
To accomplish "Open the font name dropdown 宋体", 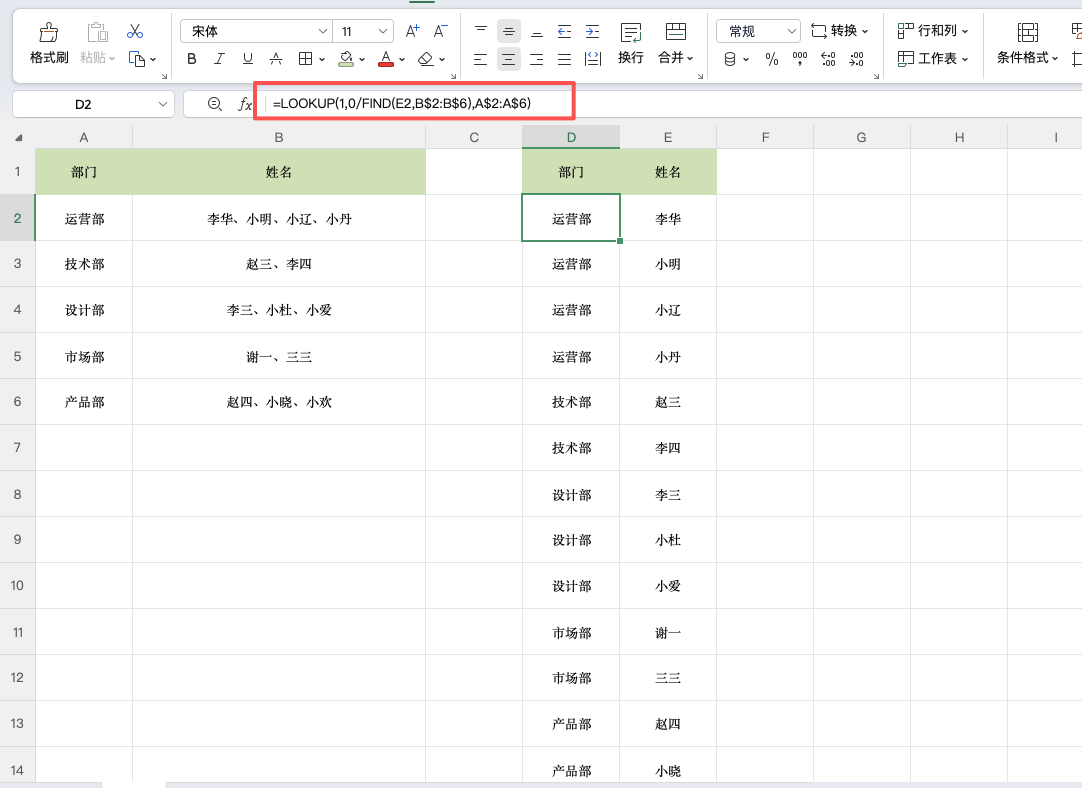I will [x=255, y=31].
